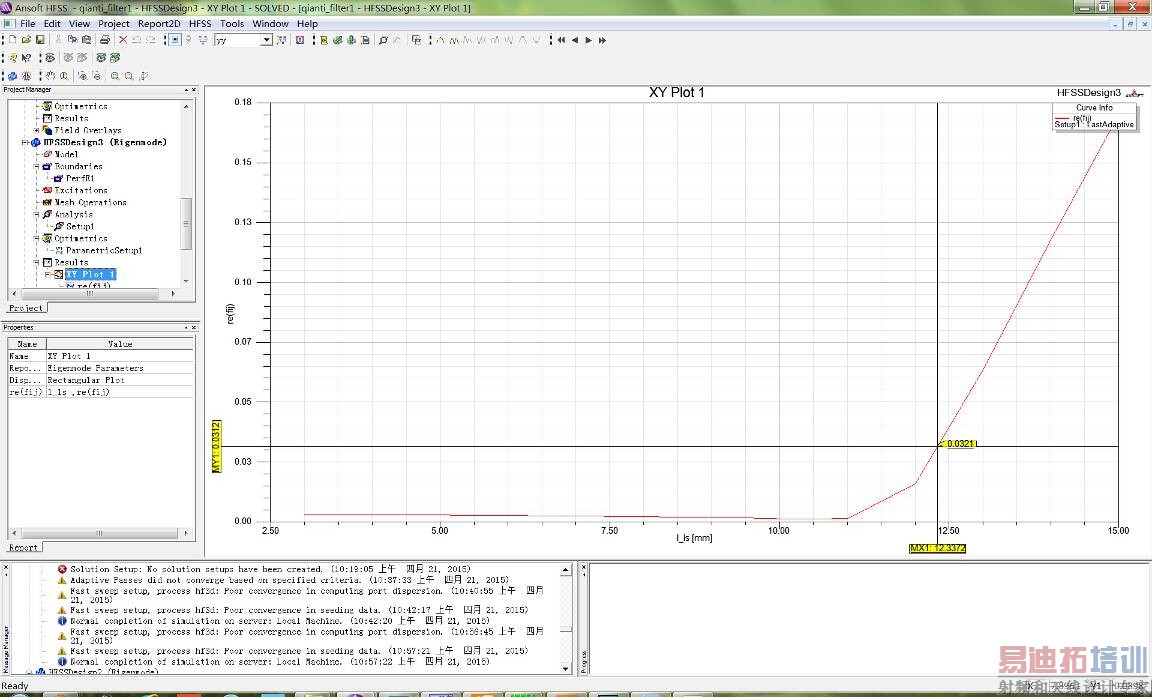Click Project Manager horizontal scroll right arrow
1152x697 pixels.
click(x=173, y=294)
